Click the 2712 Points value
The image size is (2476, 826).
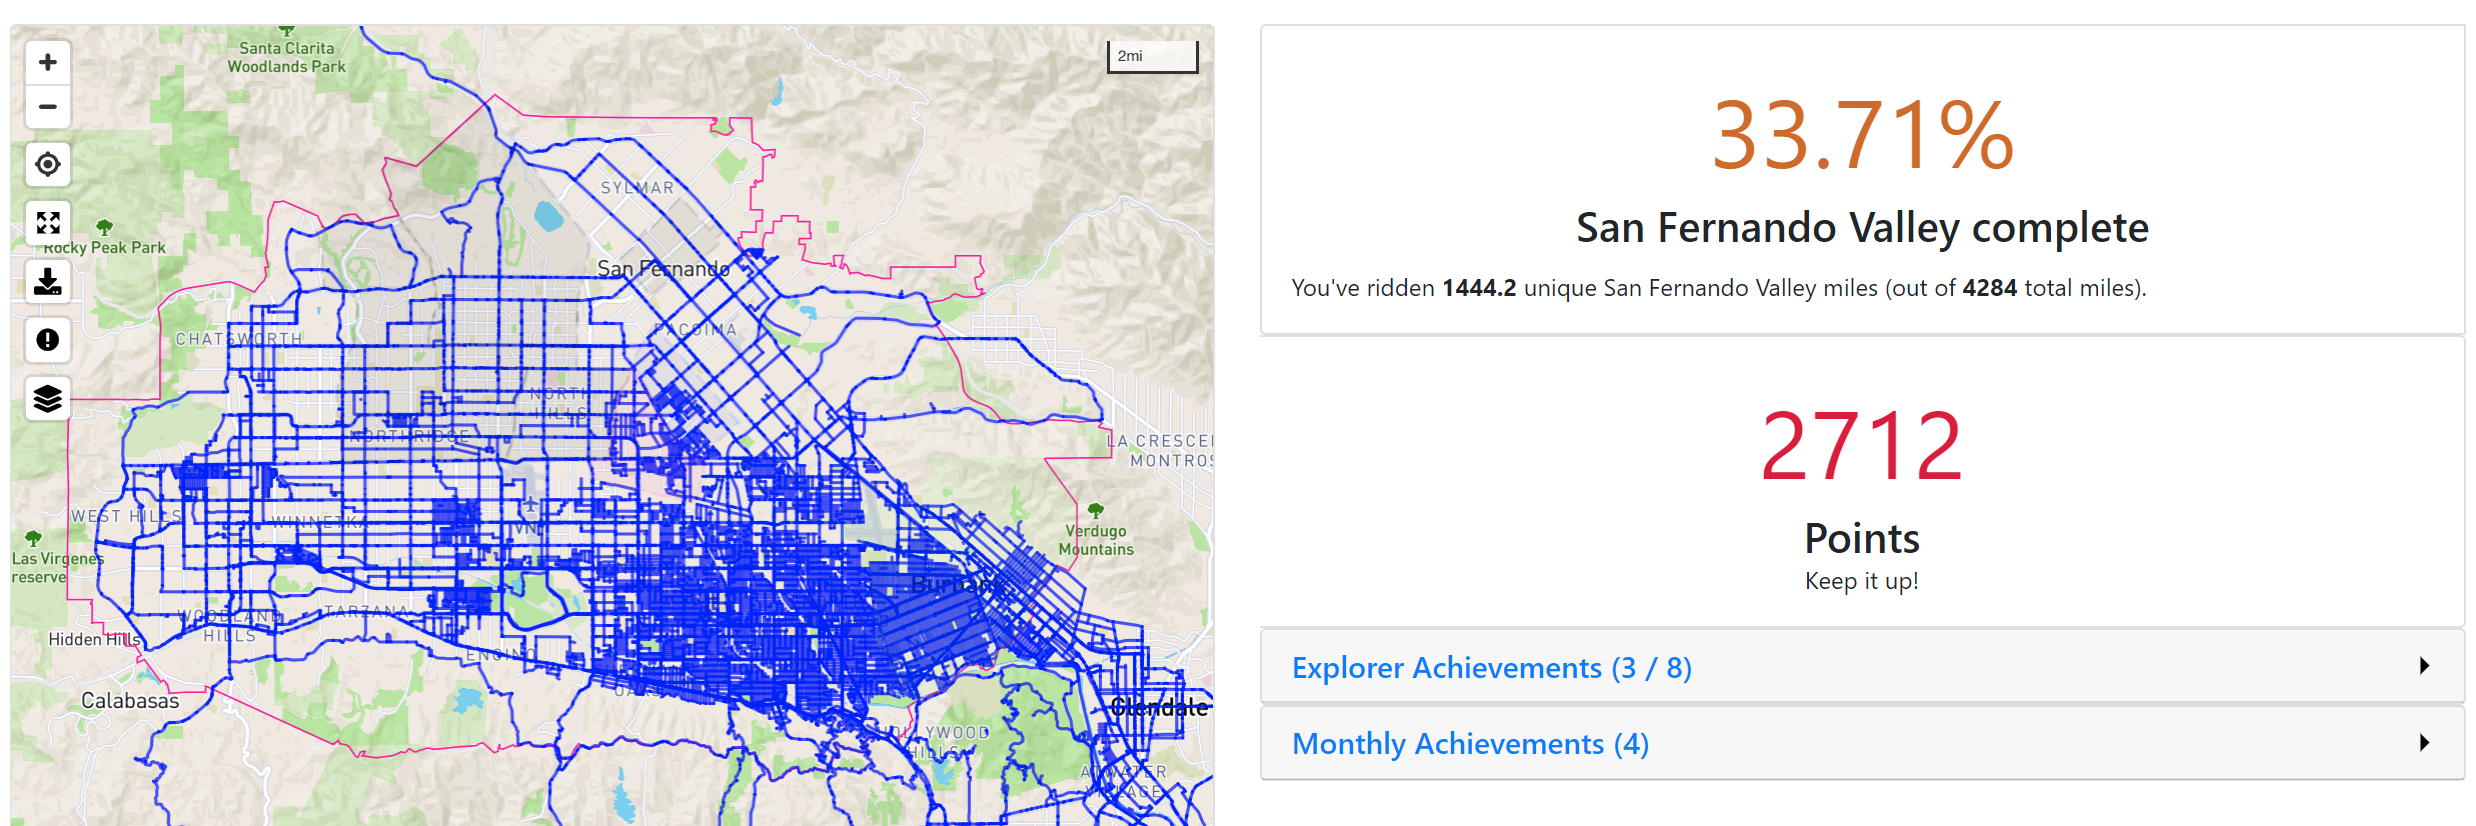click(x=1861, y=447)
